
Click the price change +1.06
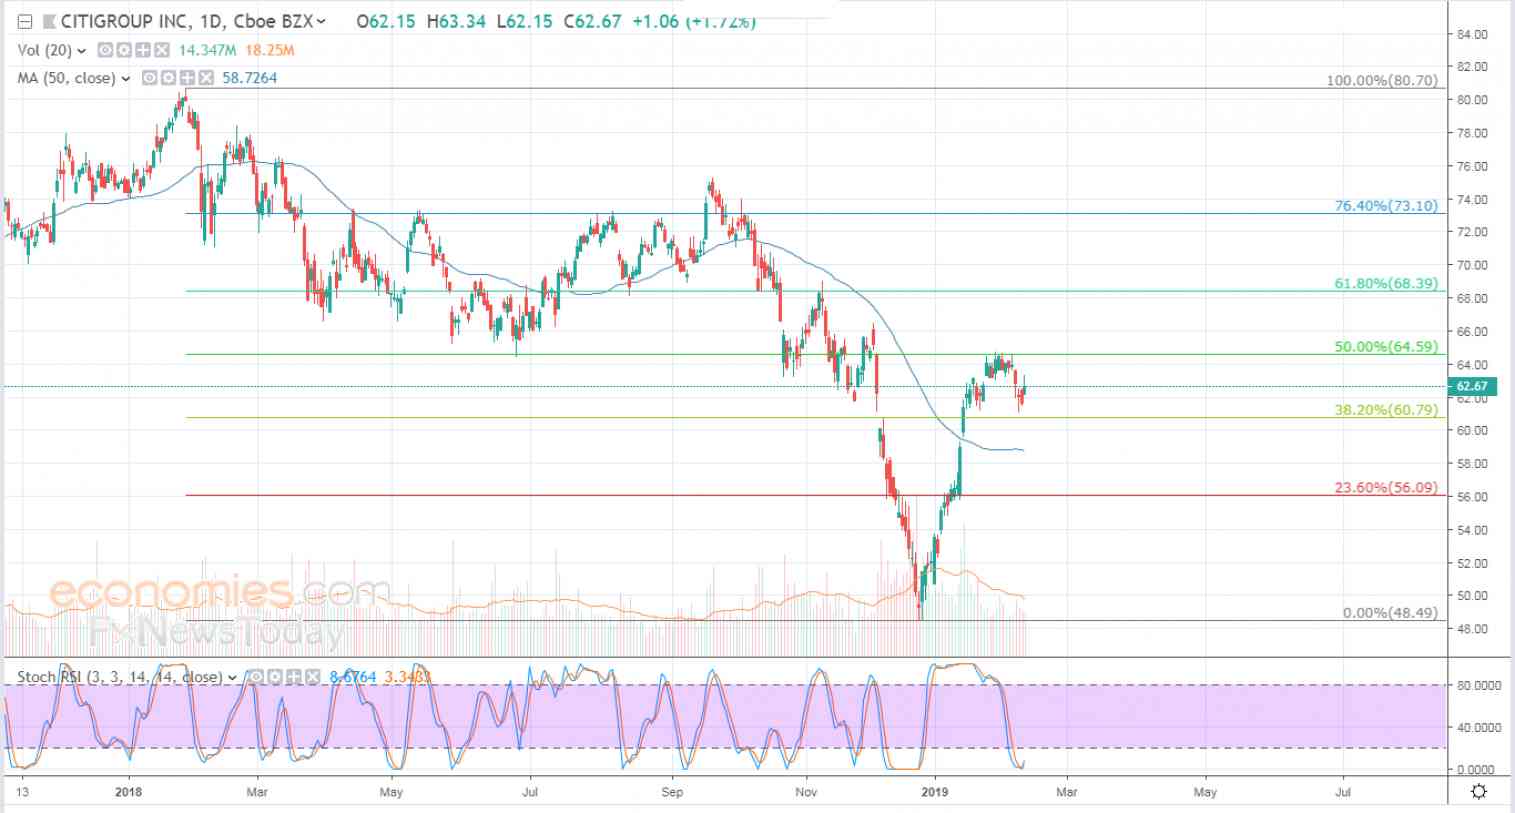coord(655,21)
